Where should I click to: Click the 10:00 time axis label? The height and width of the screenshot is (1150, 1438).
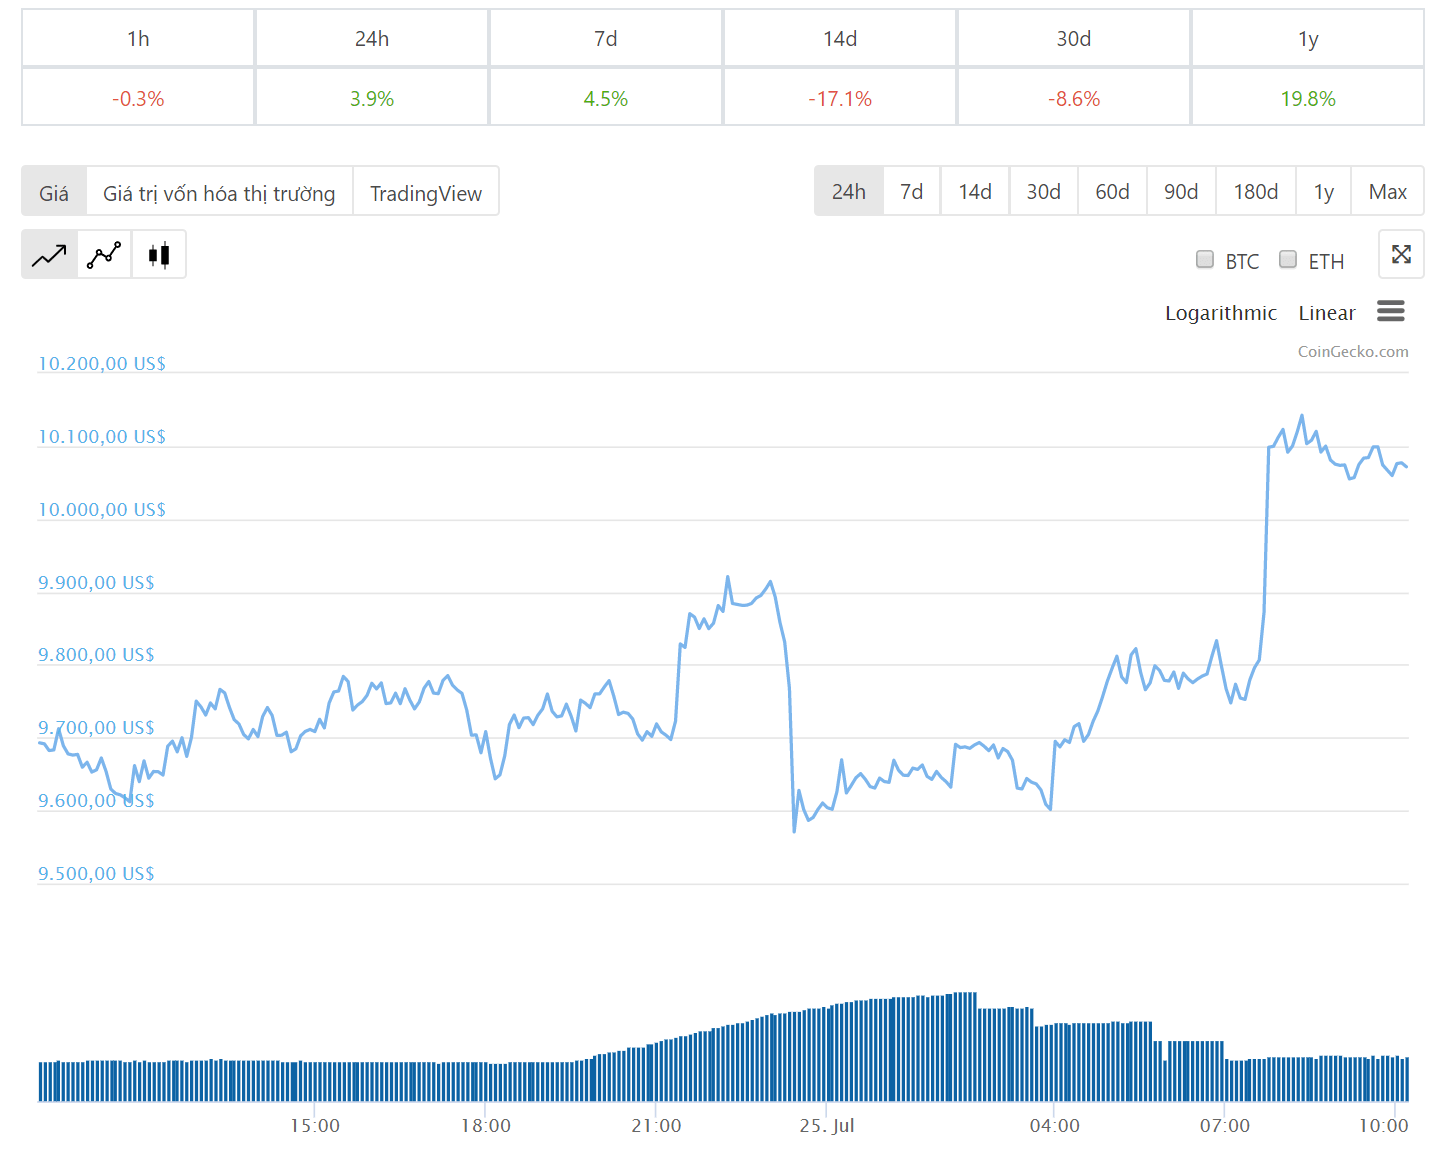1383,1125
